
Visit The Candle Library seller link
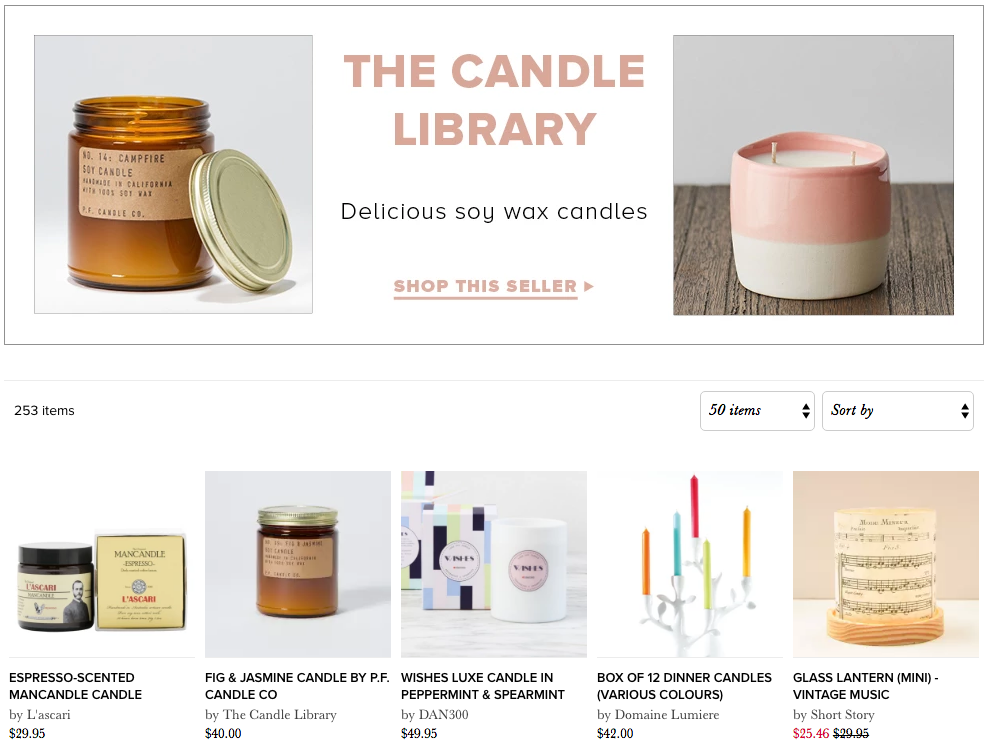click(280, 715)
